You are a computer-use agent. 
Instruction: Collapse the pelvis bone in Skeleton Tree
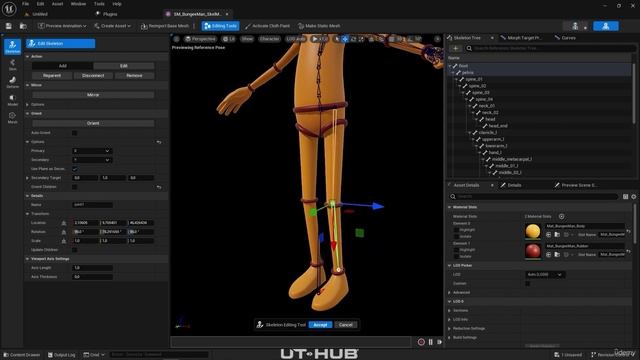click(x=453, y=73)
